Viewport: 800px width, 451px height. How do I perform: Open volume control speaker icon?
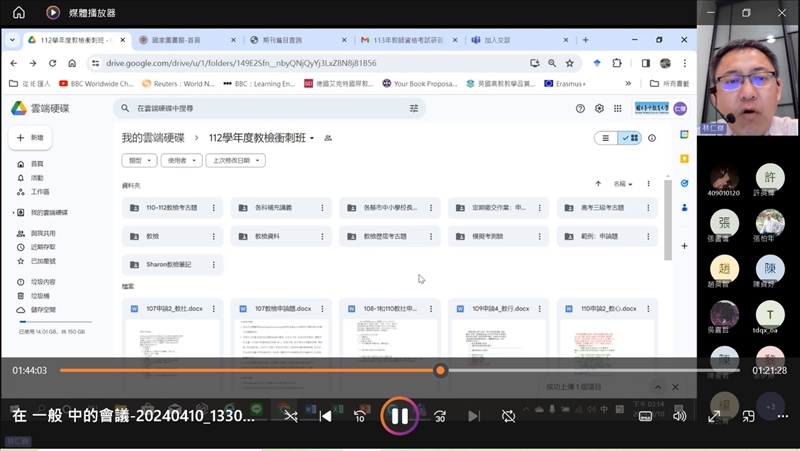pos(680,416)
